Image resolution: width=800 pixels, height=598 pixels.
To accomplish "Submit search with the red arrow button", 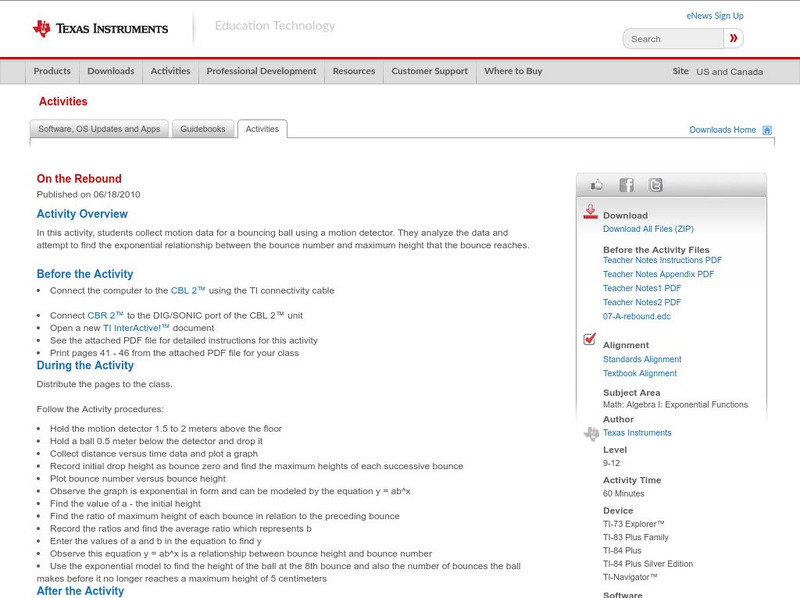I will (x=733, y=38).
